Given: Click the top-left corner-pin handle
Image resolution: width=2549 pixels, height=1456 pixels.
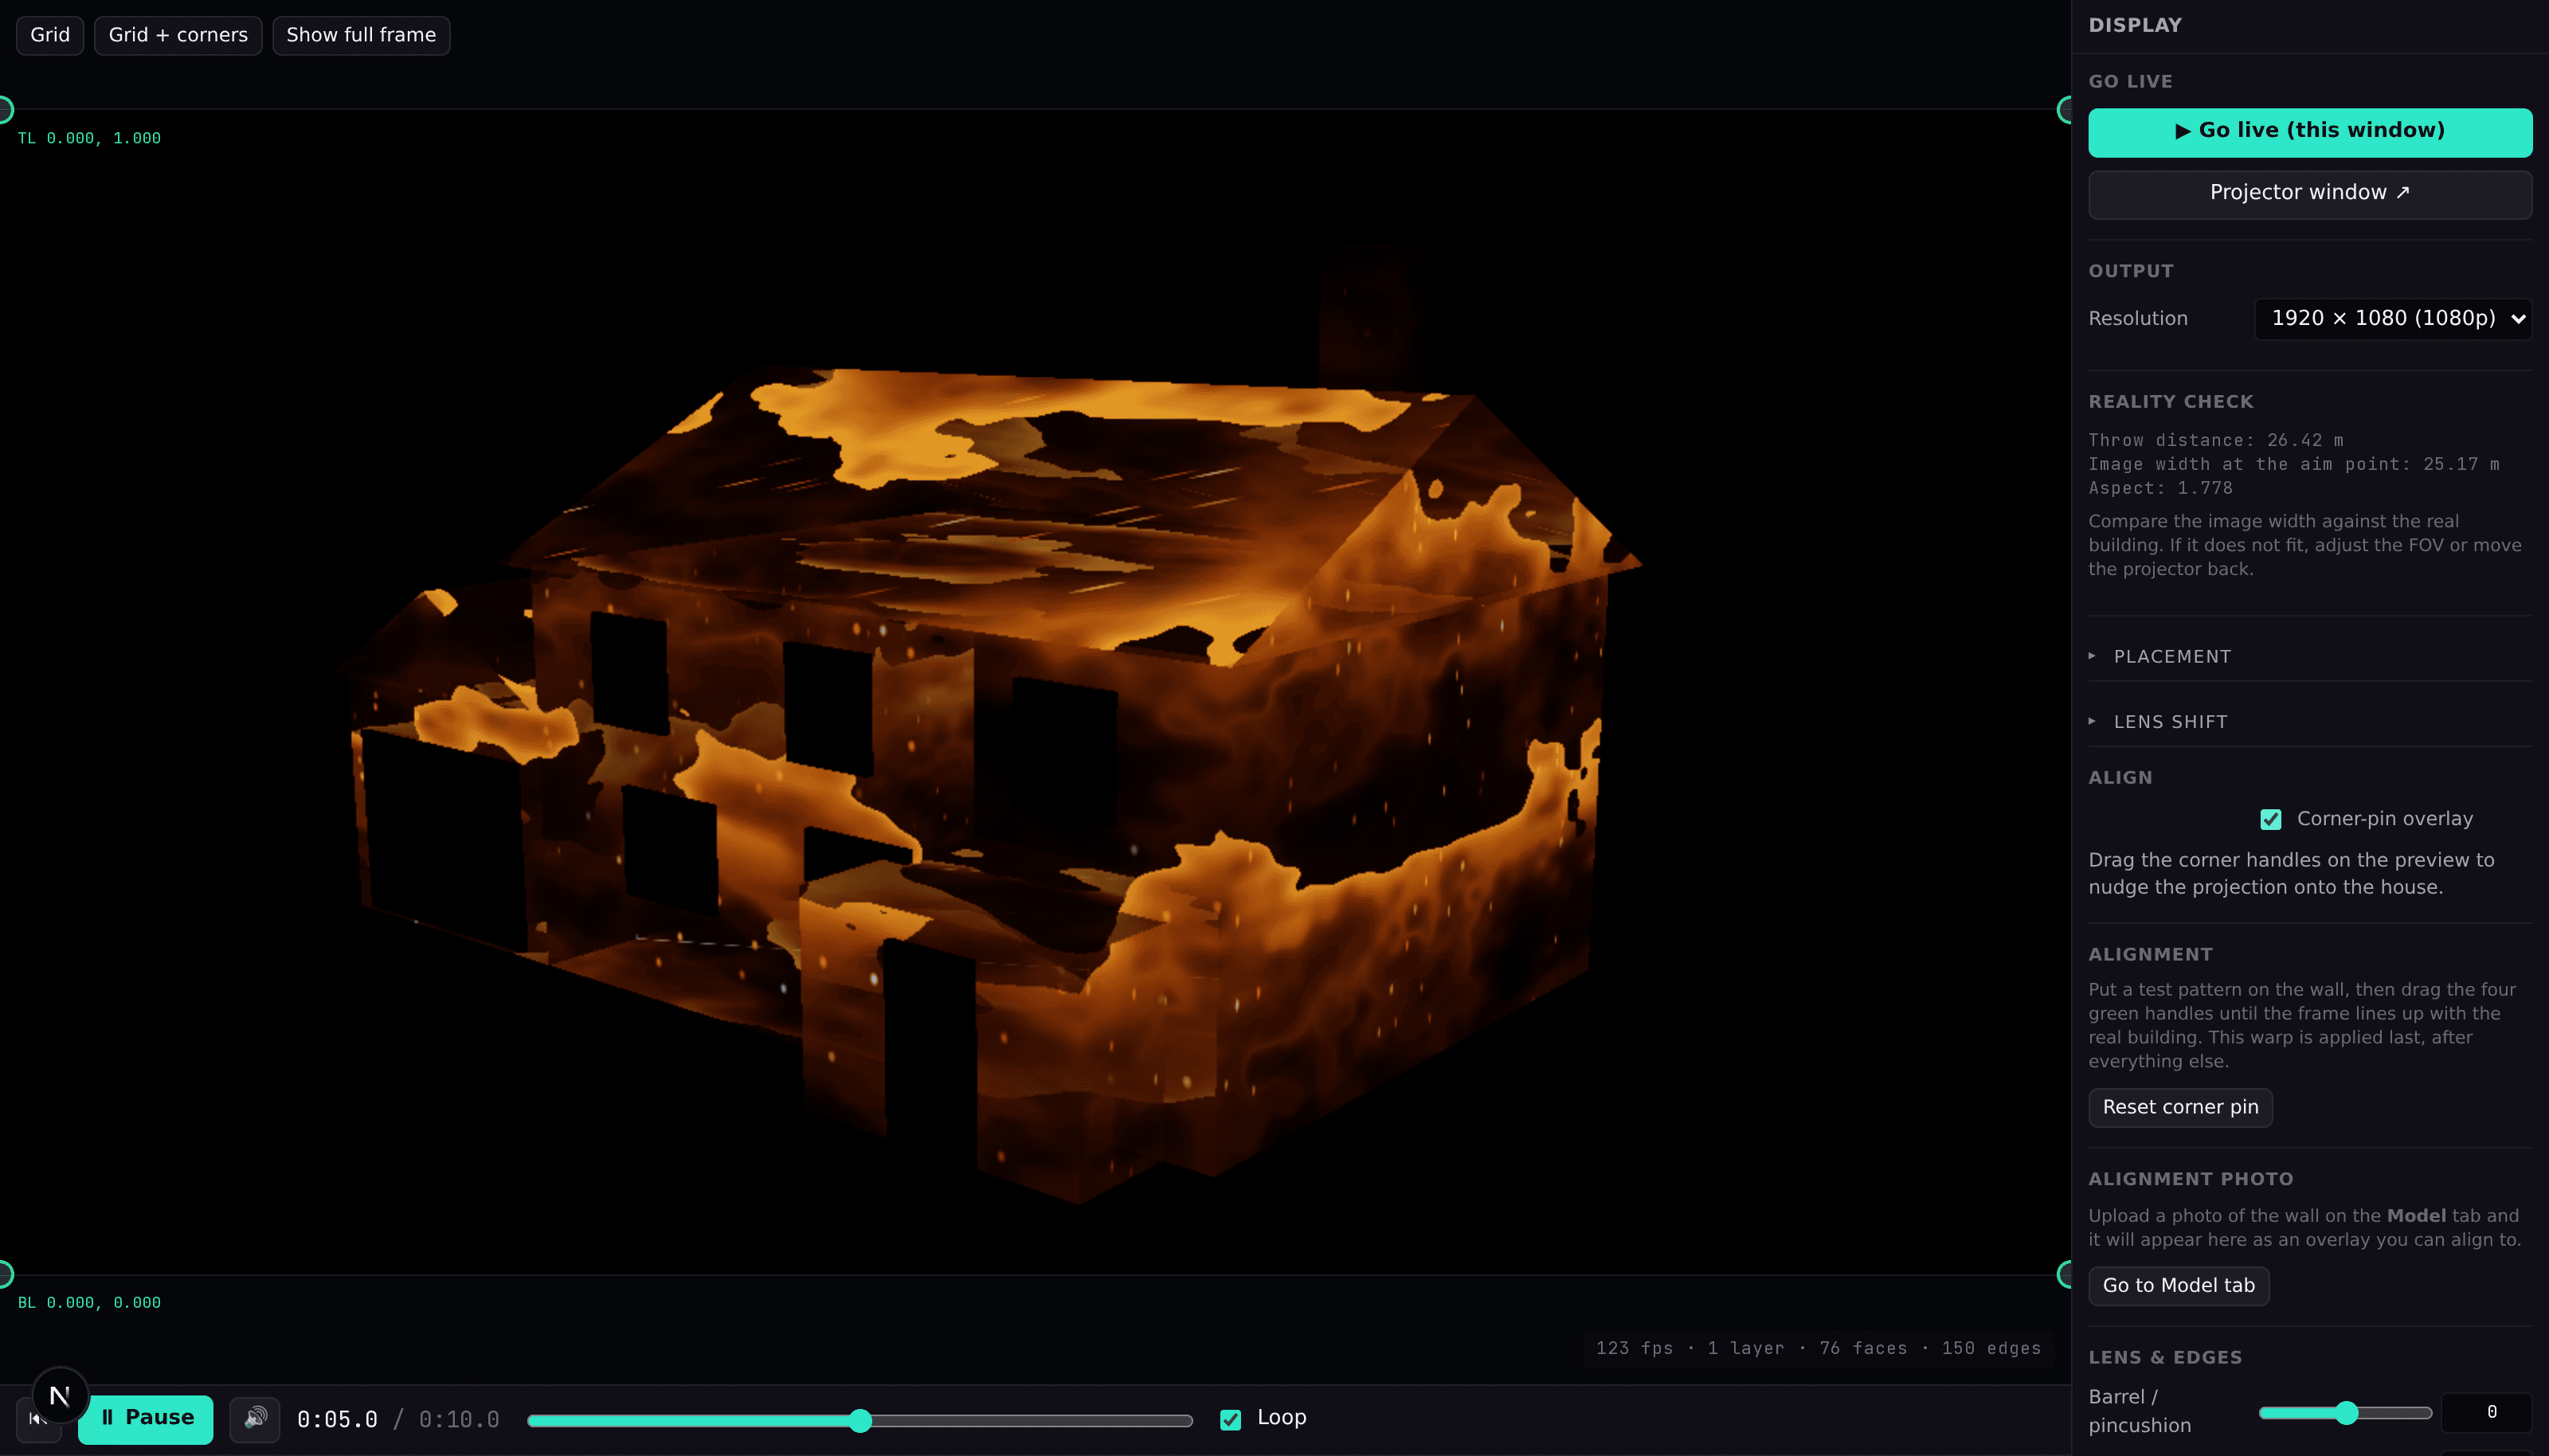Looking at the screenshot, I should [x=3, y=109].
